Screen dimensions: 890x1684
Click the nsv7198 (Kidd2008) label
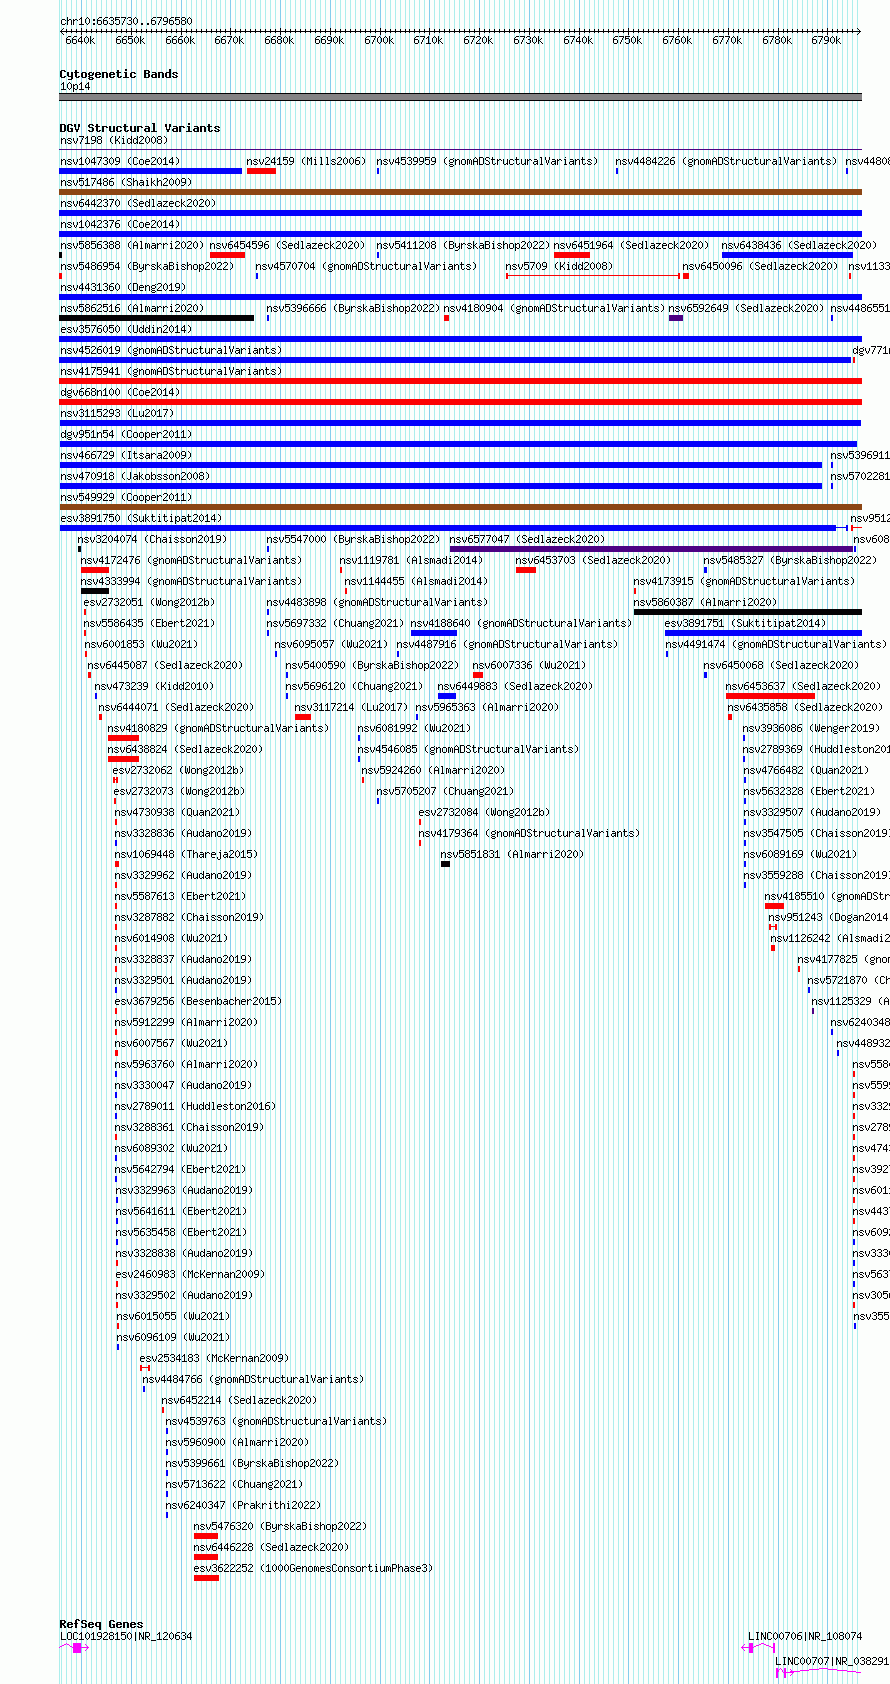(x=114, y=140)
